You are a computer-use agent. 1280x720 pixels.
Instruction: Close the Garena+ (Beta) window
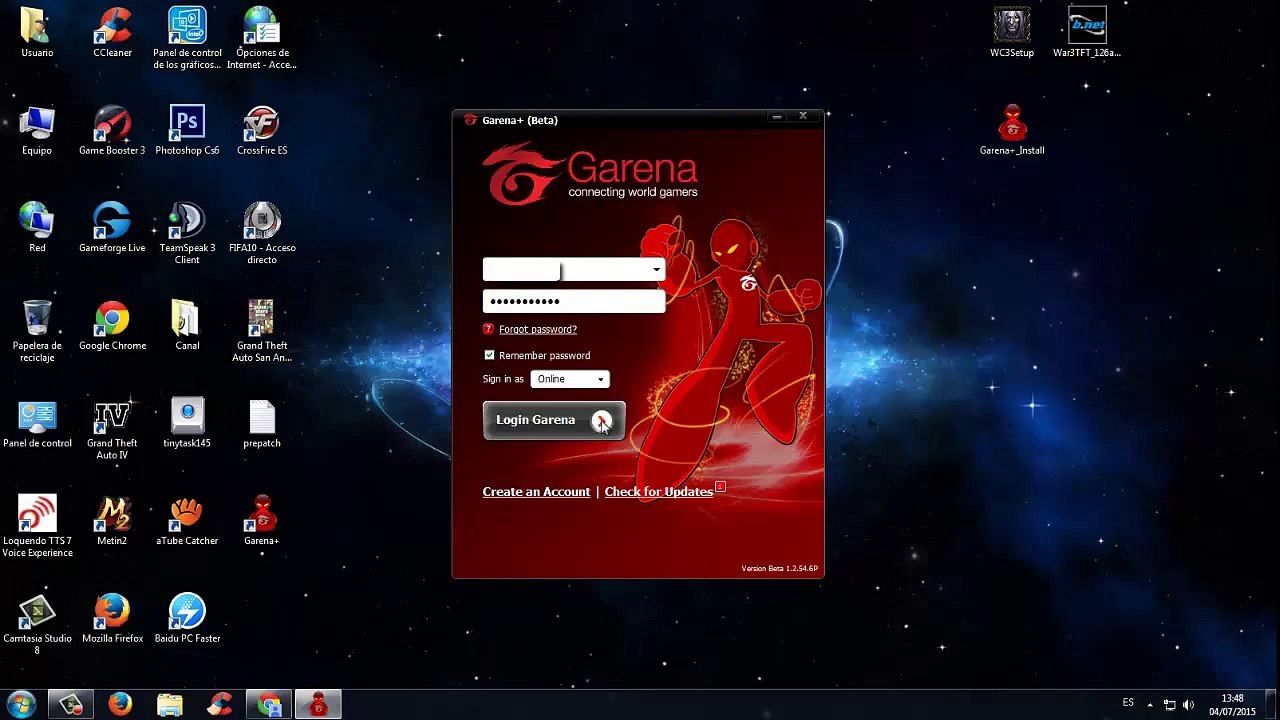(x=802, y=117)
